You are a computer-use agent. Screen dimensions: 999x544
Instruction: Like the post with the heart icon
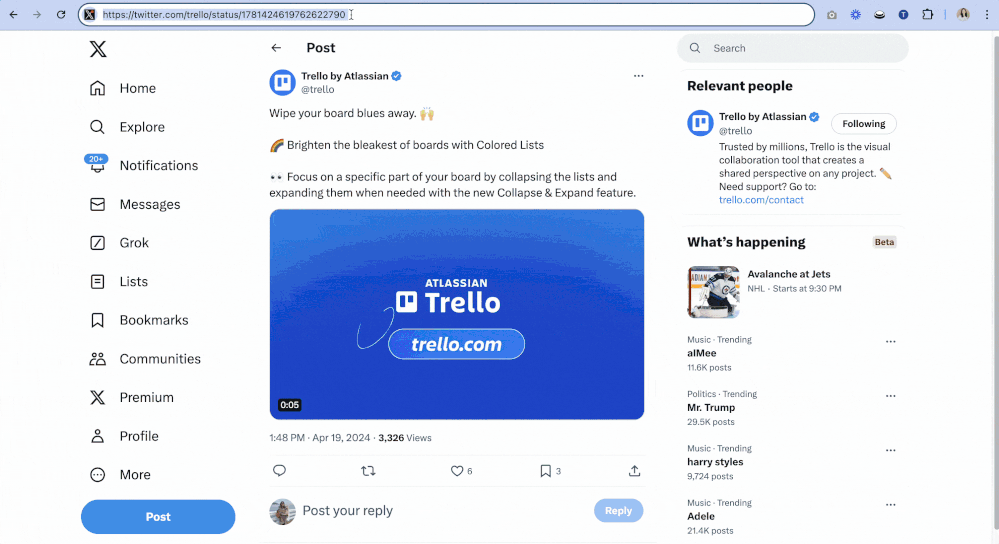[457, 471]
